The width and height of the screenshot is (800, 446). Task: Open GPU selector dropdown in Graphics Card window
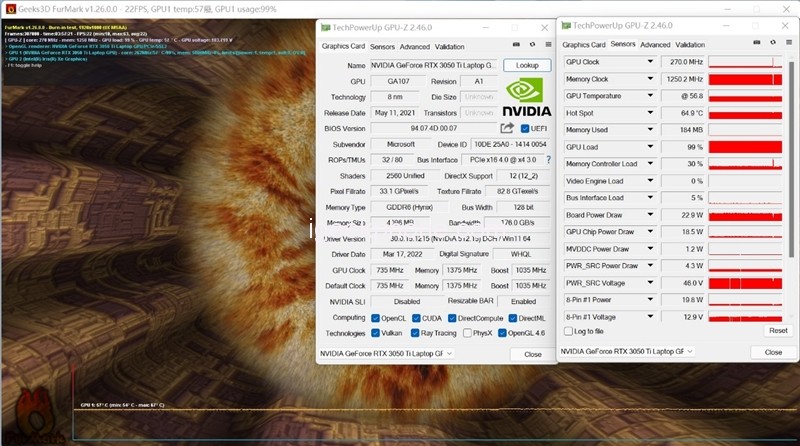click(449, 354)
